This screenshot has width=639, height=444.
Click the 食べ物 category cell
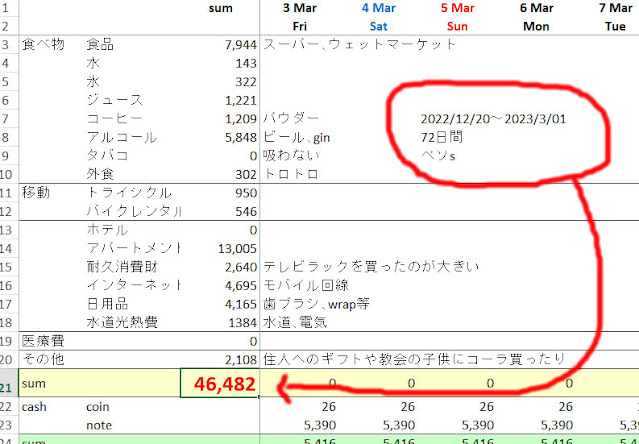point(43,44)
